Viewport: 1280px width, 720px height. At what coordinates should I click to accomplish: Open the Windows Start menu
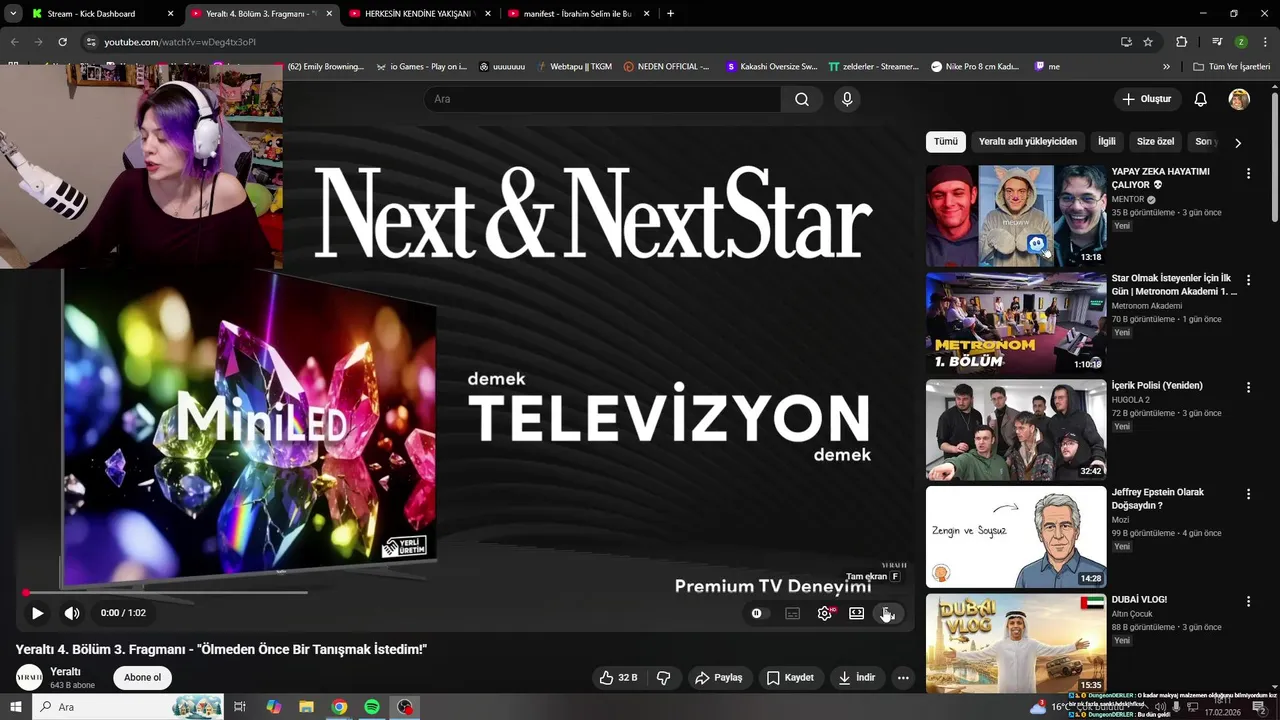point(16,707)
